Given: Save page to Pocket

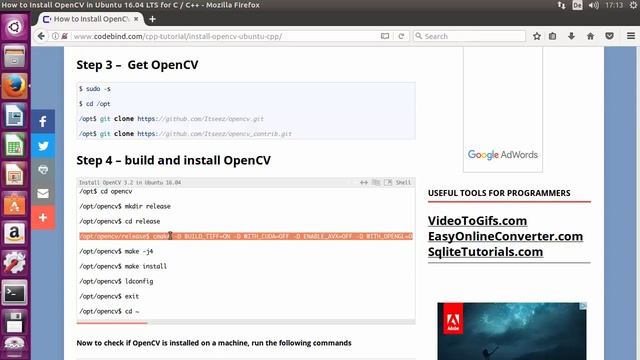Looking at the screenshot, I should (x=609, y=36).
